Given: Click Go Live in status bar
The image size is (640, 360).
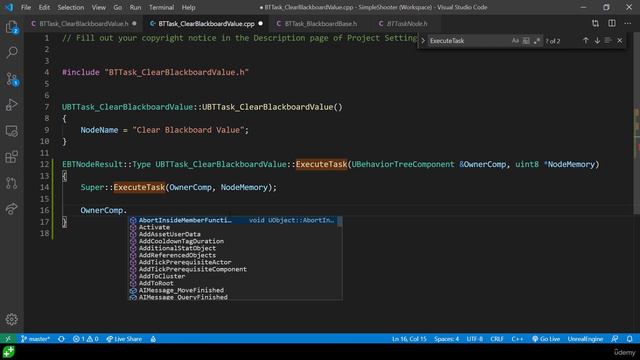Looking at the screenshot, I should click(546, 339).
